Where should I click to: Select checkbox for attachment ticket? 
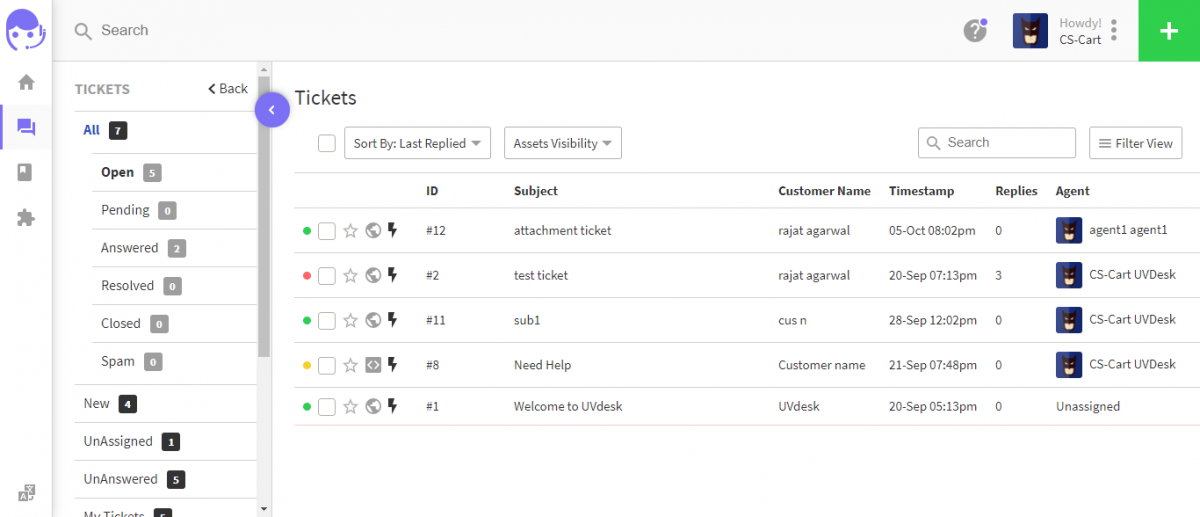click(327, 231)
